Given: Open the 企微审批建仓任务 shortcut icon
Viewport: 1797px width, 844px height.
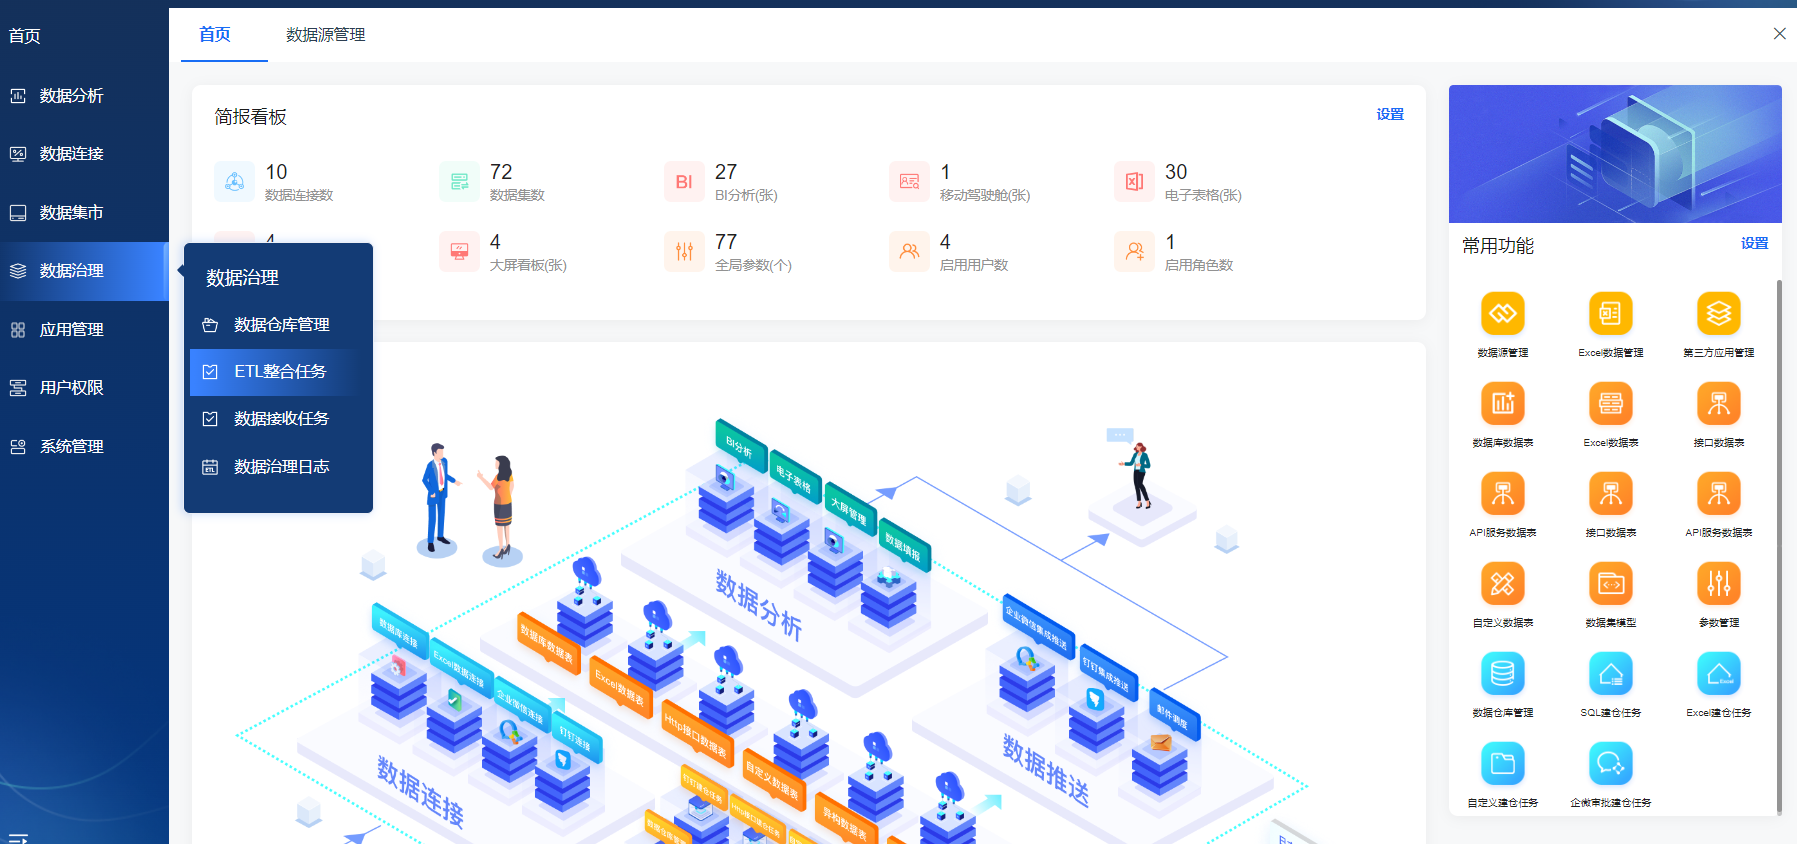Looking at the screenshot, I should click(x=1610, y=764).
